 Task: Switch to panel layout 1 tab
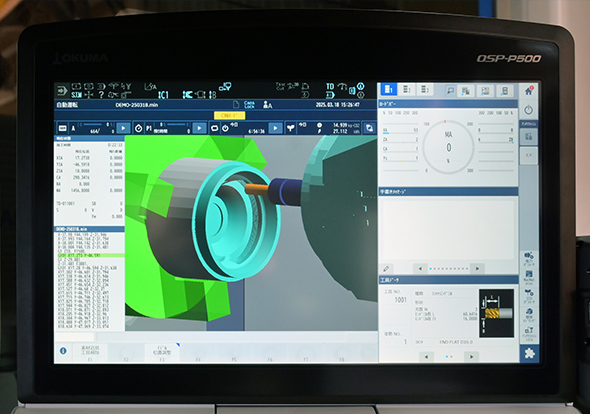click(x=388, y=90)
